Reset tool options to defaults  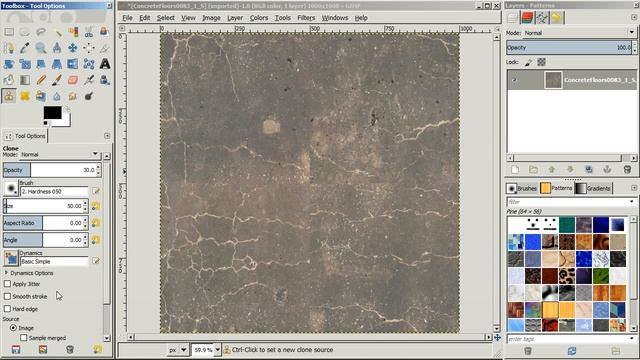(x=97, y=349)
